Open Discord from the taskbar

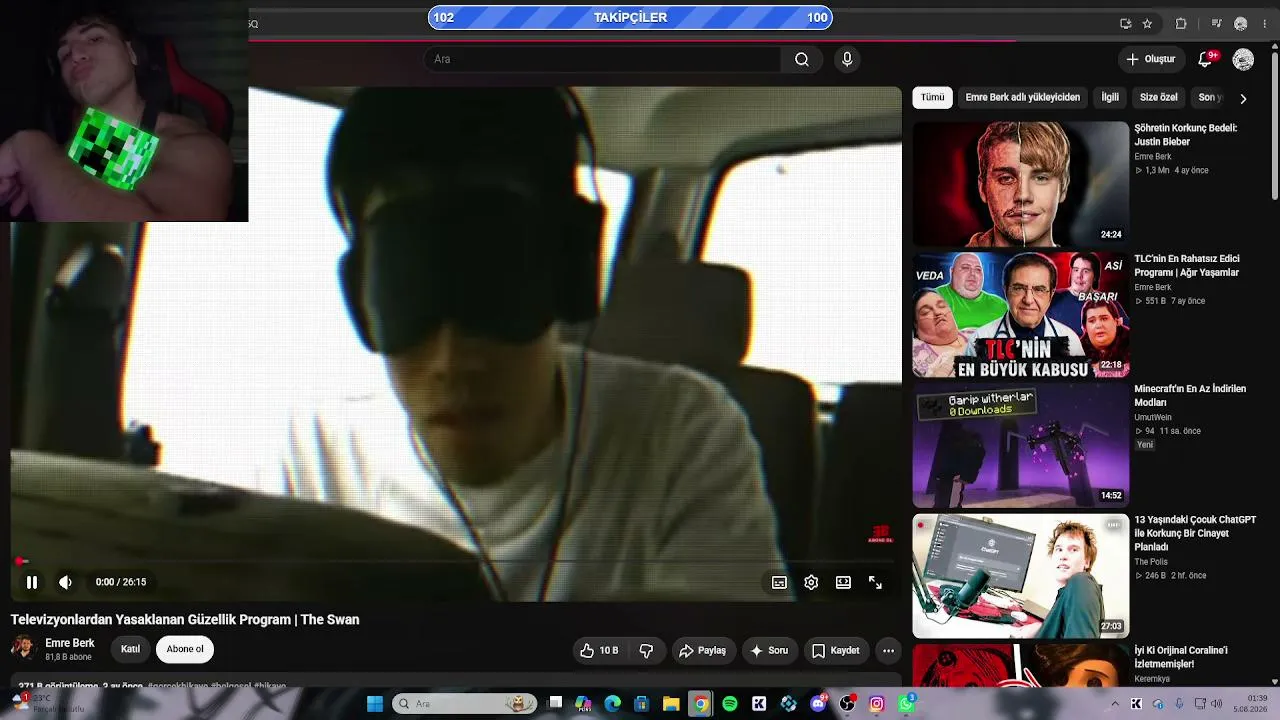(819, 704)
